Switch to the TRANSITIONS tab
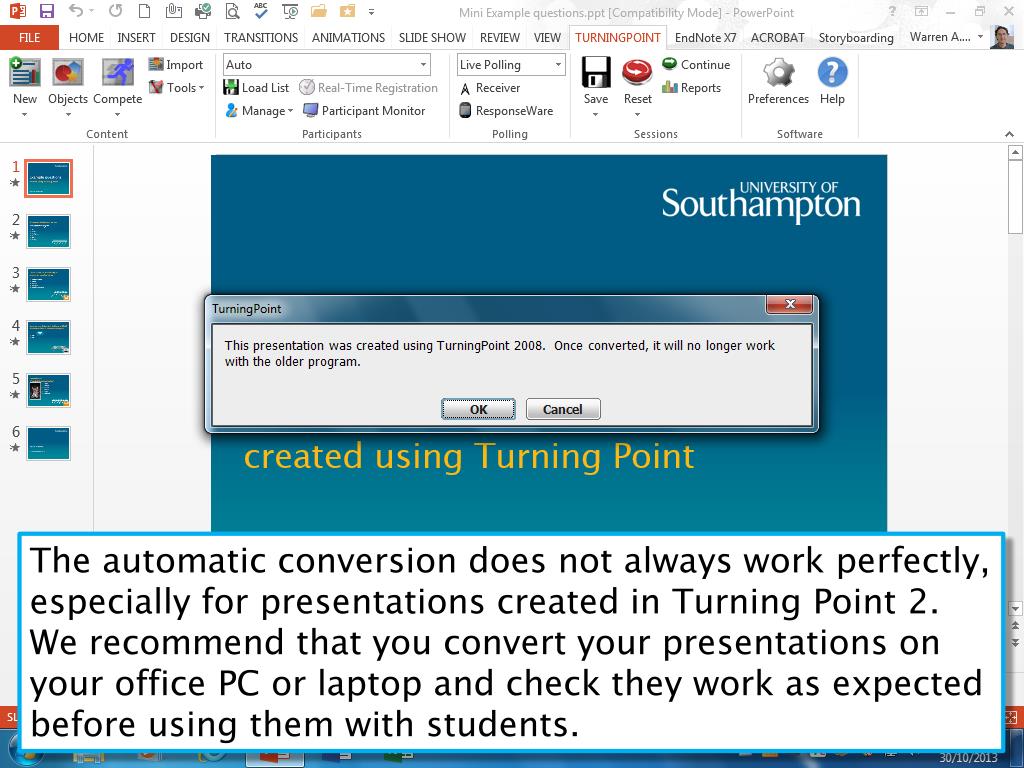 [x=261, y=38]
